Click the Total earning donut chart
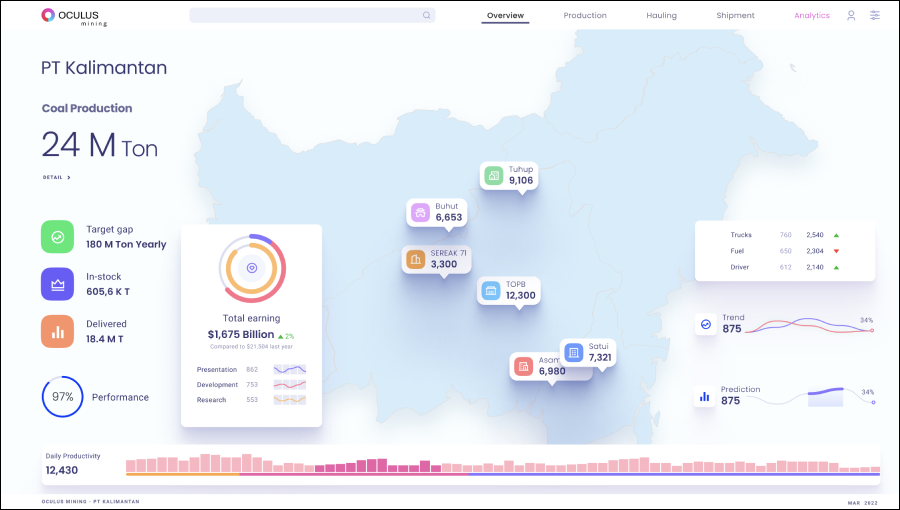900x510 pixels. pyautogui.click(x=252, y=268)
